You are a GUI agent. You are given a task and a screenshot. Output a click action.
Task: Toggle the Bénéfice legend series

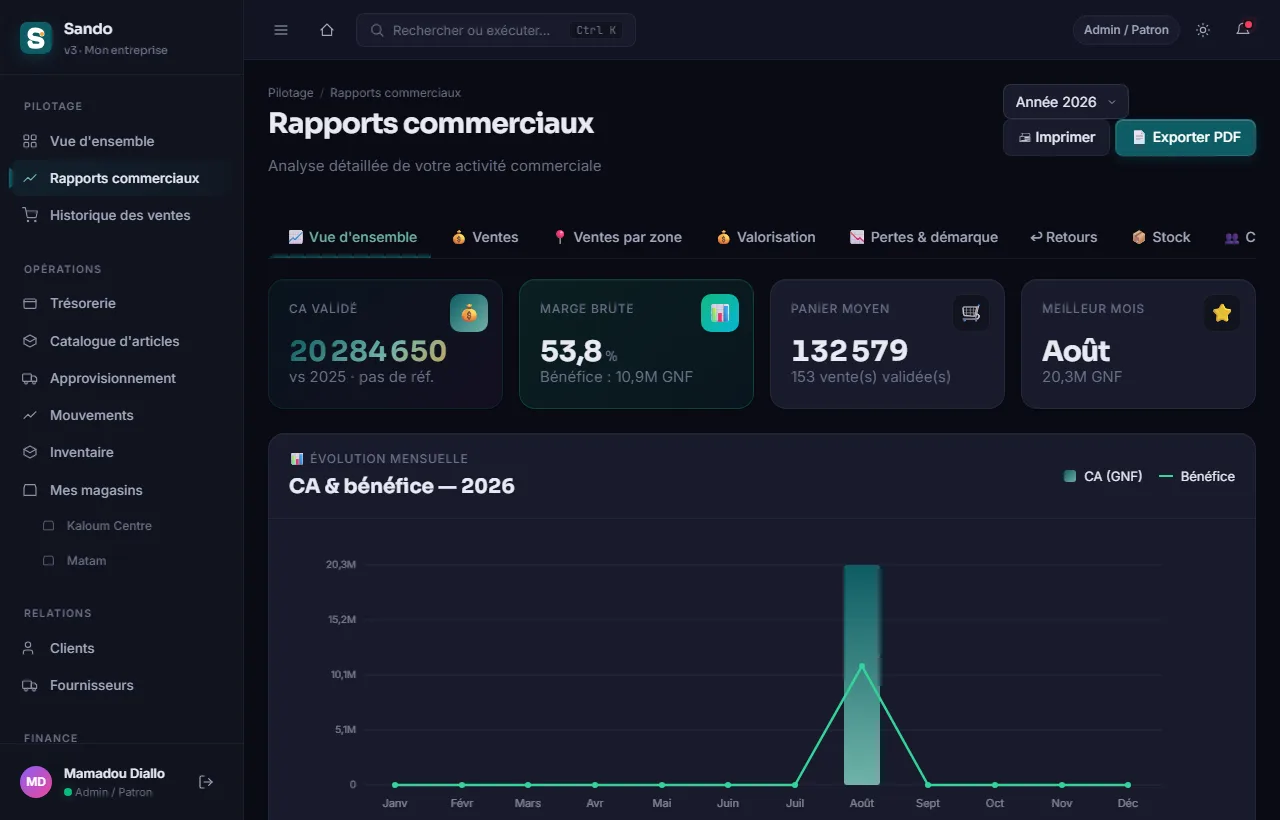pyautogui.click(x=1197, y=476)
